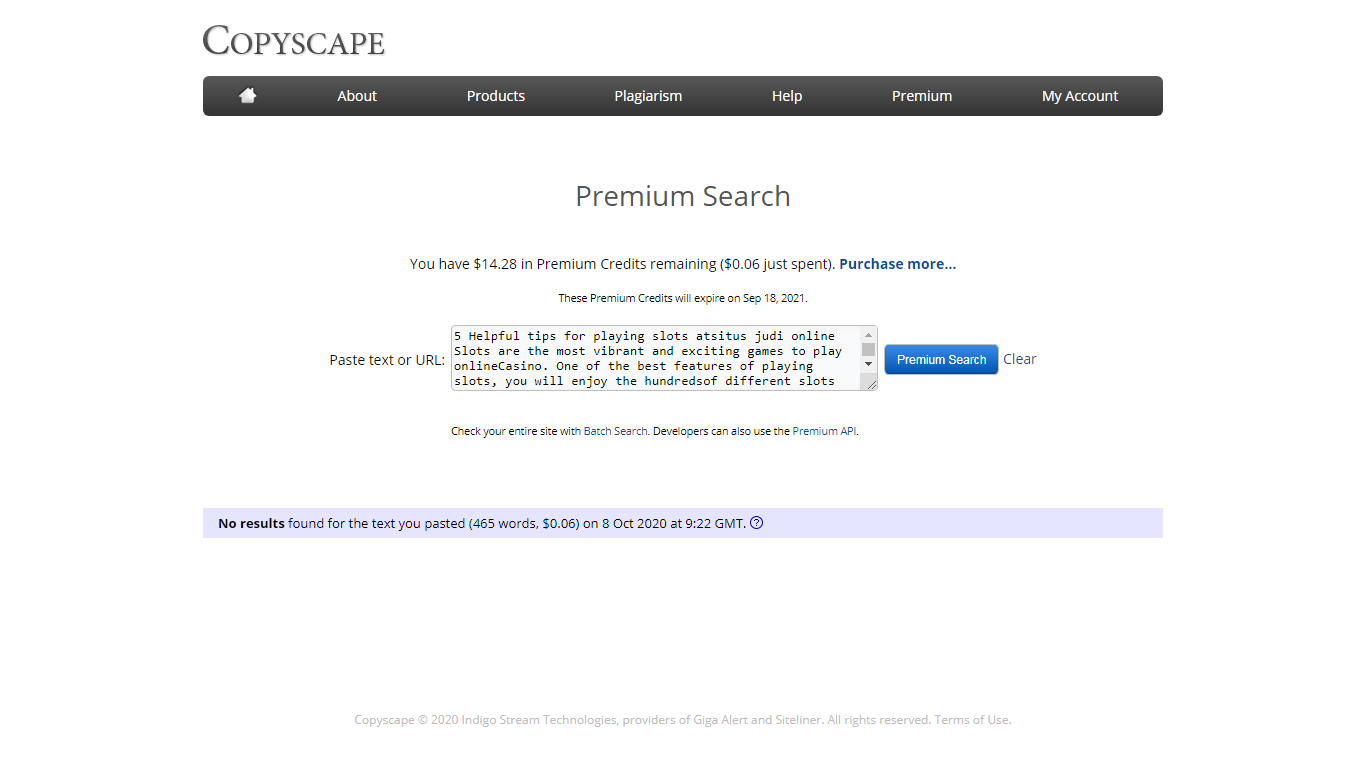1366x768 pixels.
Task: Click the 'Paste text or URL:' label
Action: (x=387, y=360)
